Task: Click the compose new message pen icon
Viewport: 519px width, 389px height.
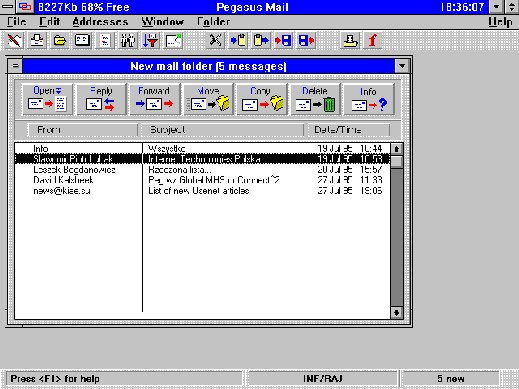Action: (14, 41)
